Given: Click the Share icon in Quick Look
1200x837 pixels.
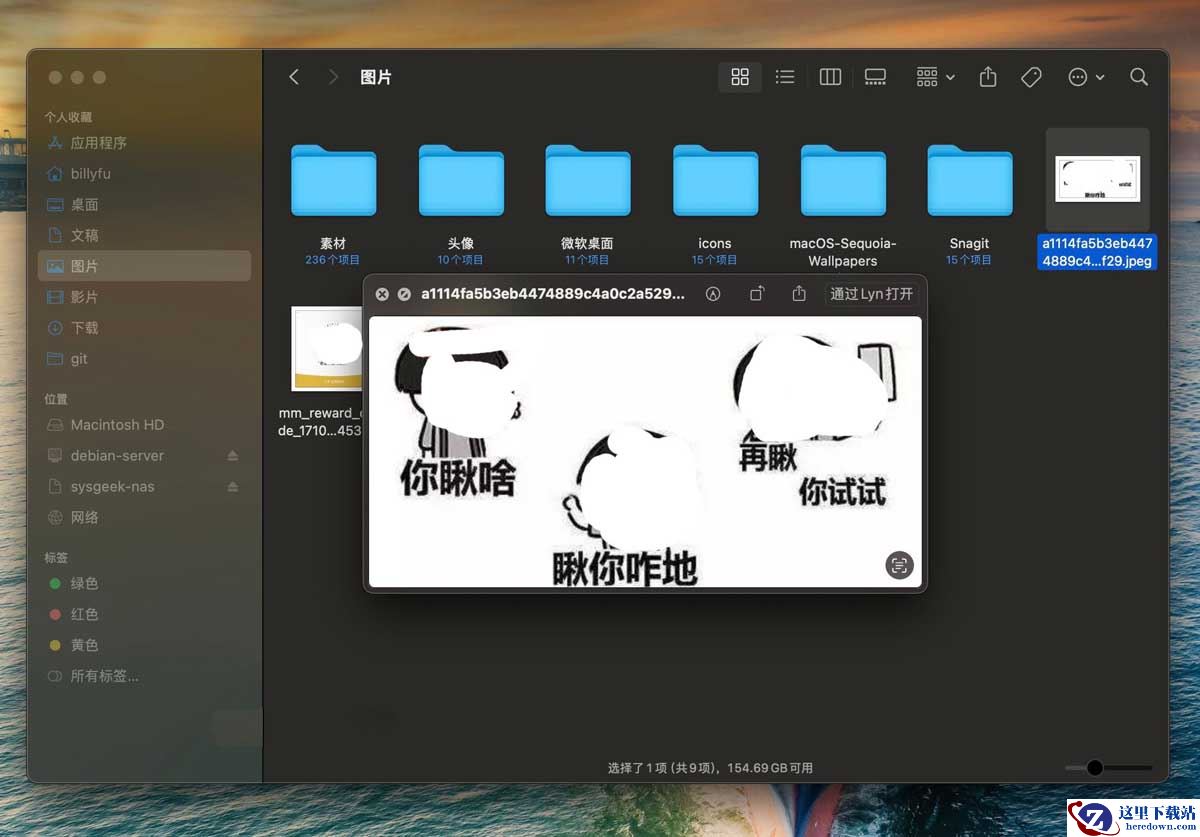Looking at the screenshot, I should pyautogui.click(x=799, y=294).
